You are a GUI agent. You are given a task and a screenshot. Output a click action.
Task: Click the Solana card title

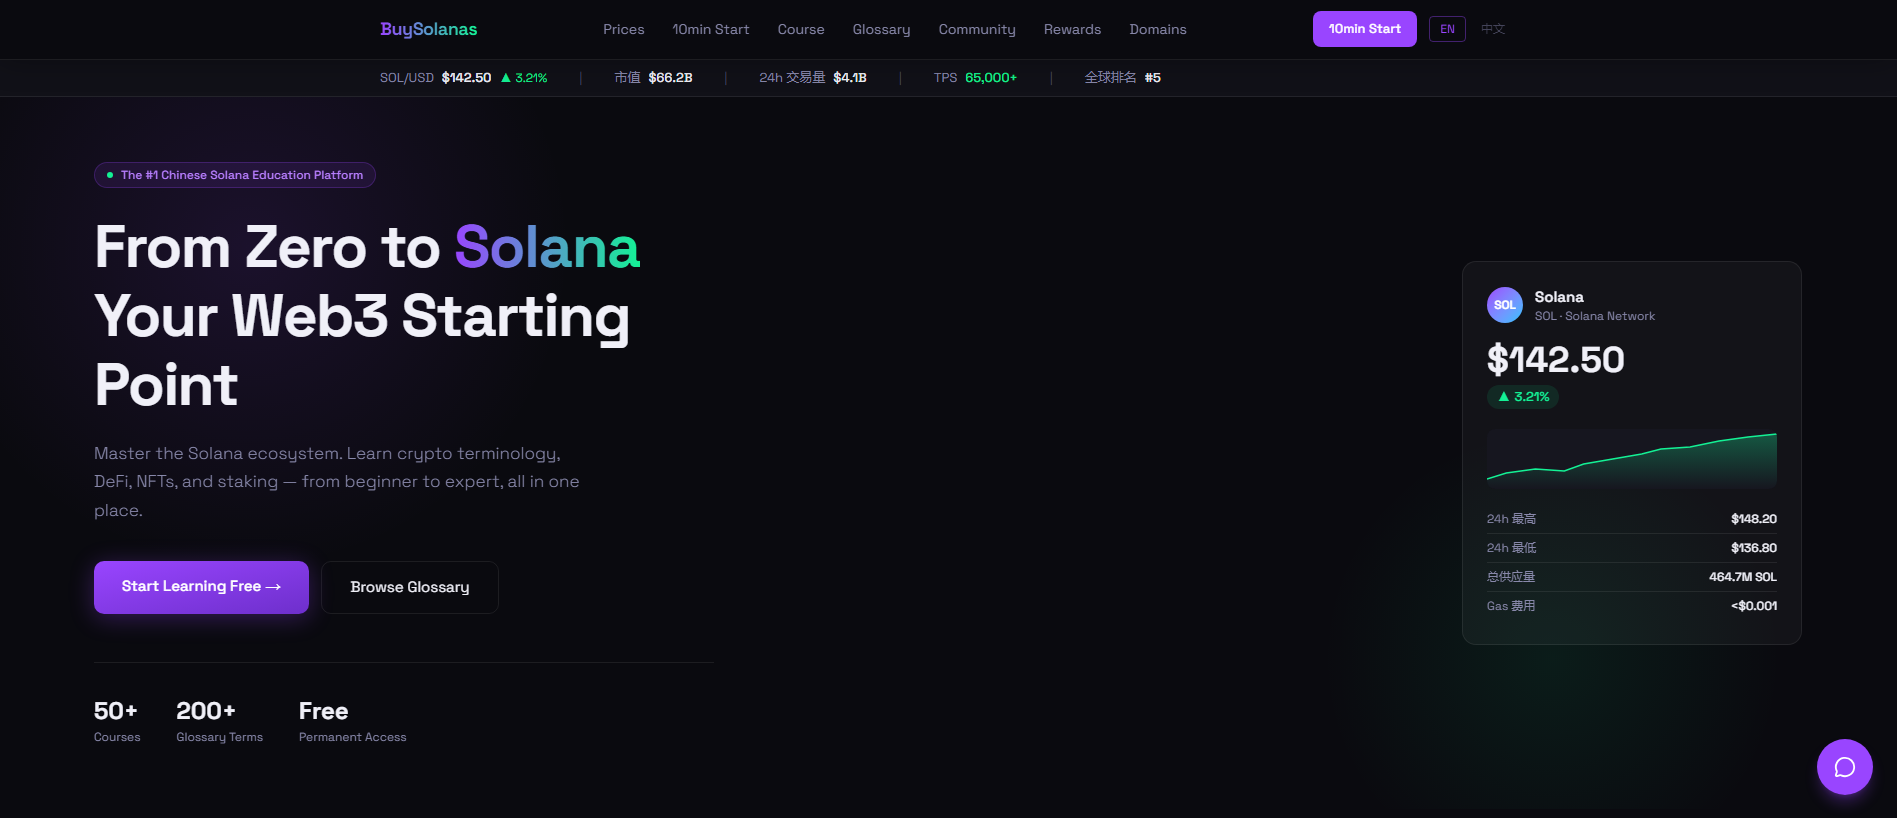[x=1559, y=297]
